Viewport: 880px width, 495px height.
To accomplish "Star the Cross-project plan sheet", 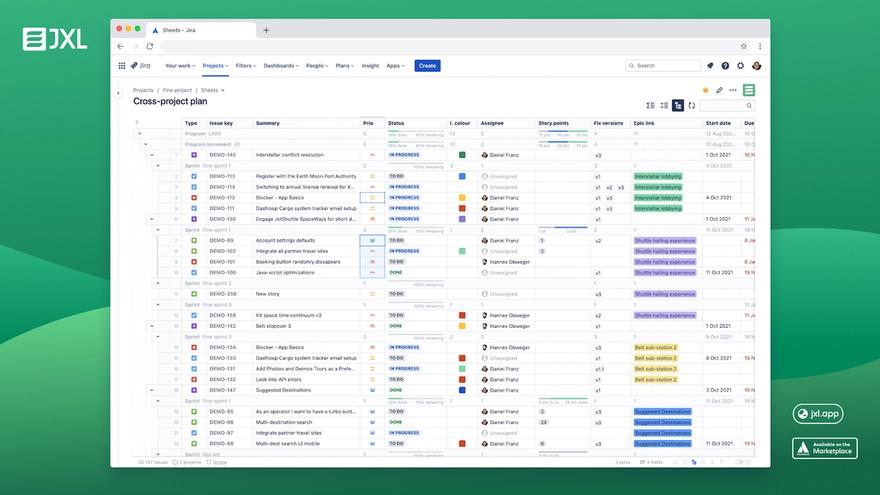I will click(705, 90).
